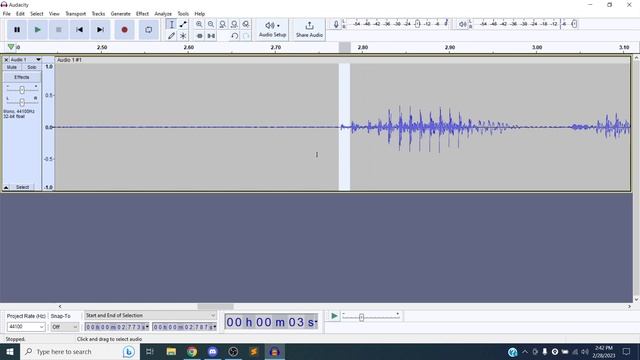The width and height of the screenshot is (640, 360).
Task: Click the speaker playback meter icon
Action: [462, 24]
